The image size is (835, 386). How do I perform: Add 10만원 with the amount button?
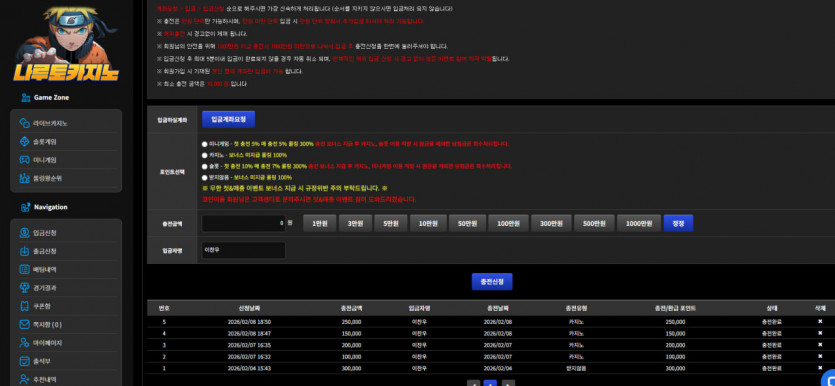click(x=428, y=224)
